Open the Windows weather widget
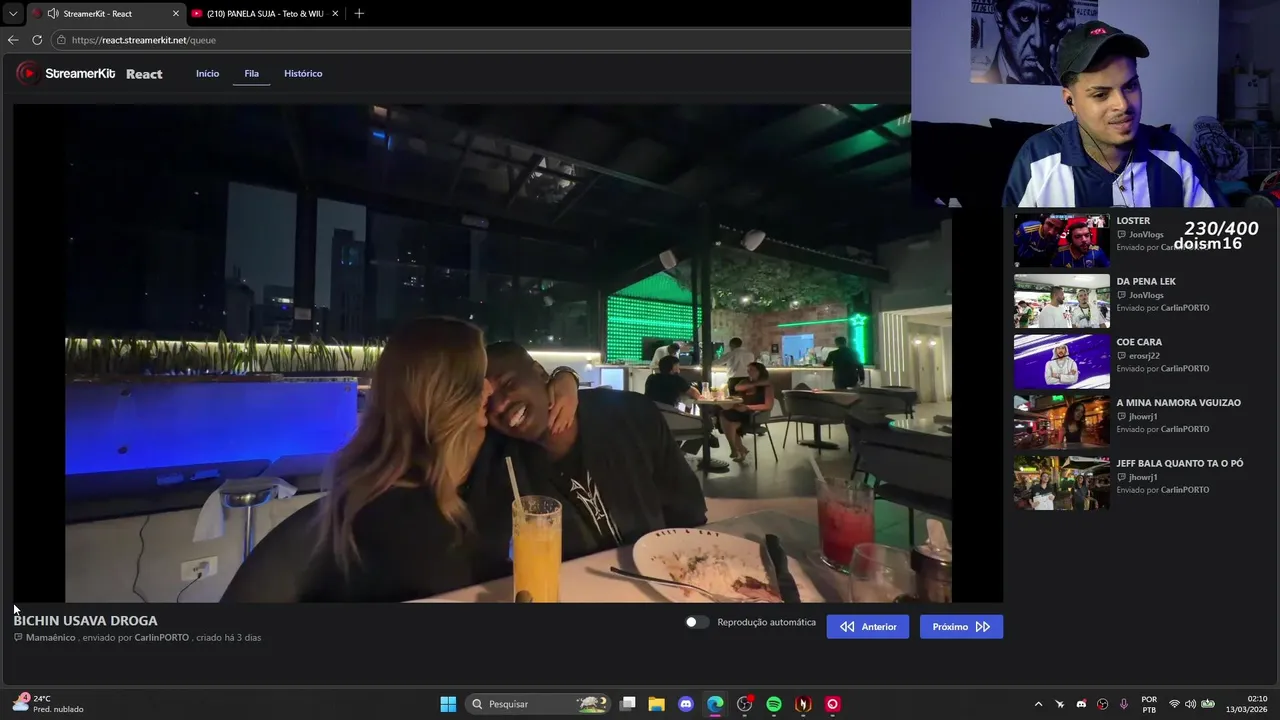 coord(47,704)
